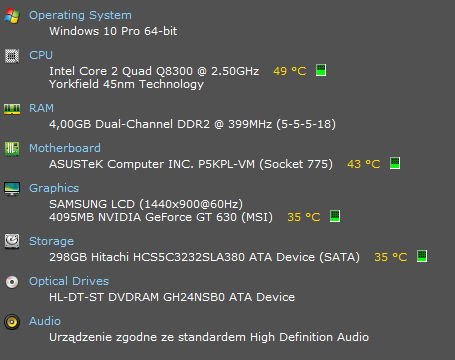Click the Motherboard circuit board icon
Screen dimensions: 455x360
[x=12, y=149]
